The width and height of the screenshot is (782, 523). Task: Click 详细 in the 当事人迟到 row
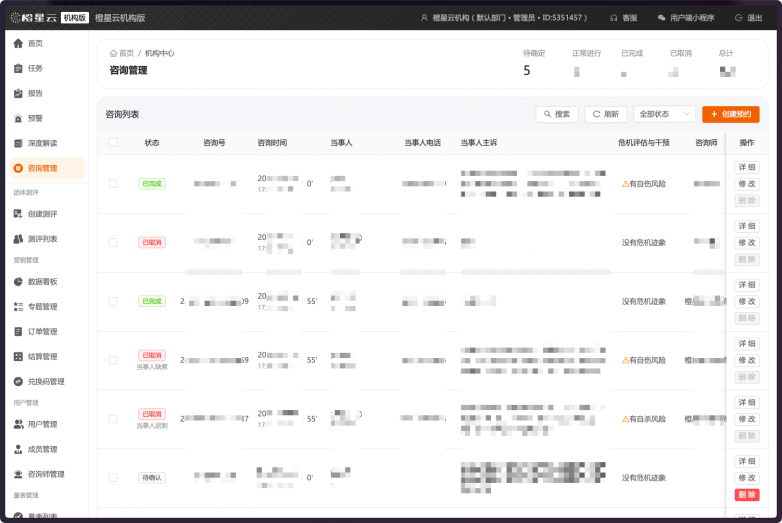point(747,403)
